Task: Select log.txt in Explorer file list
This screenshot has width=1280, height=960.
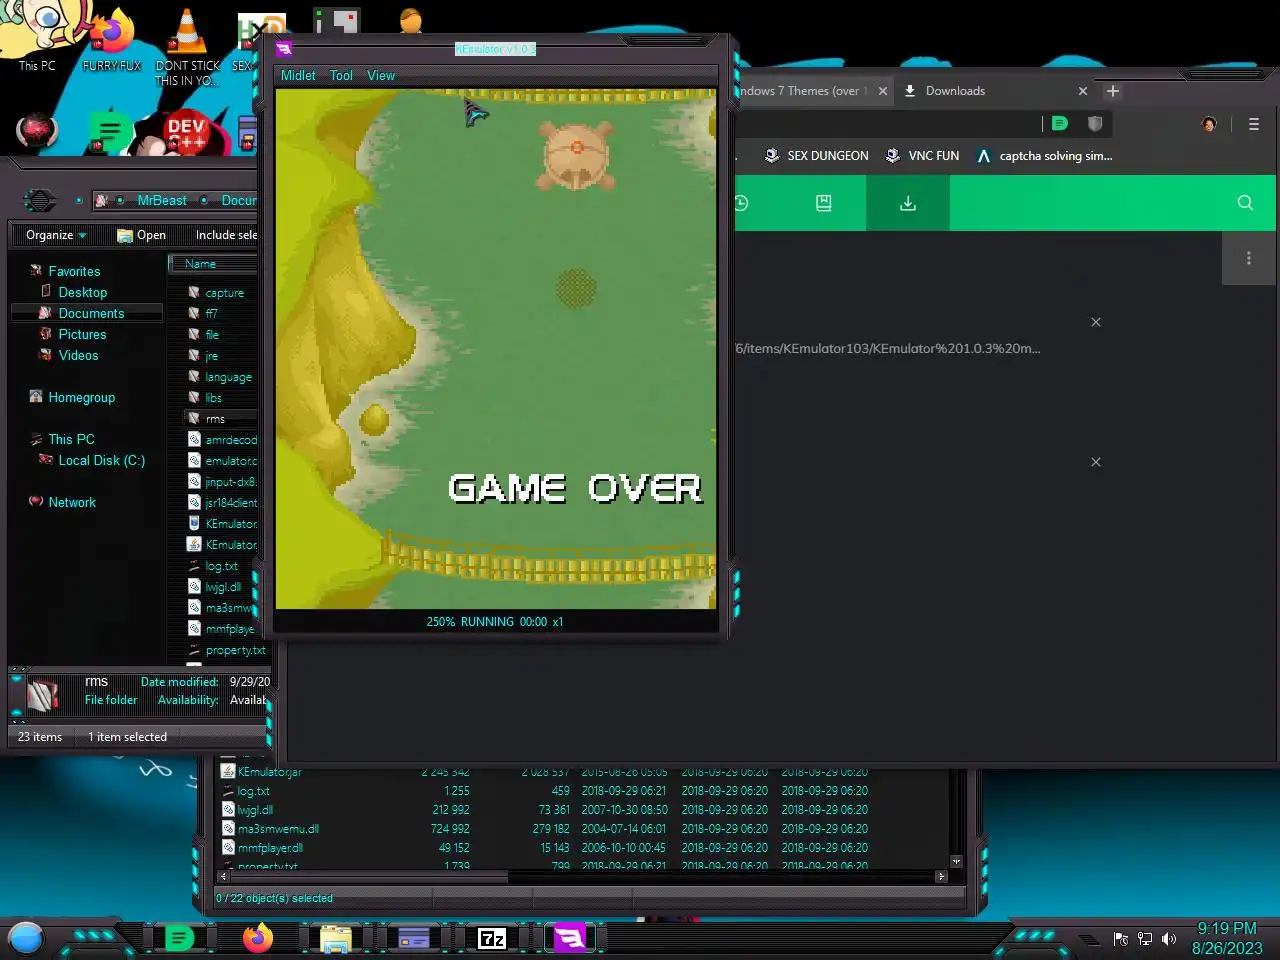Action: pos(220,566)
